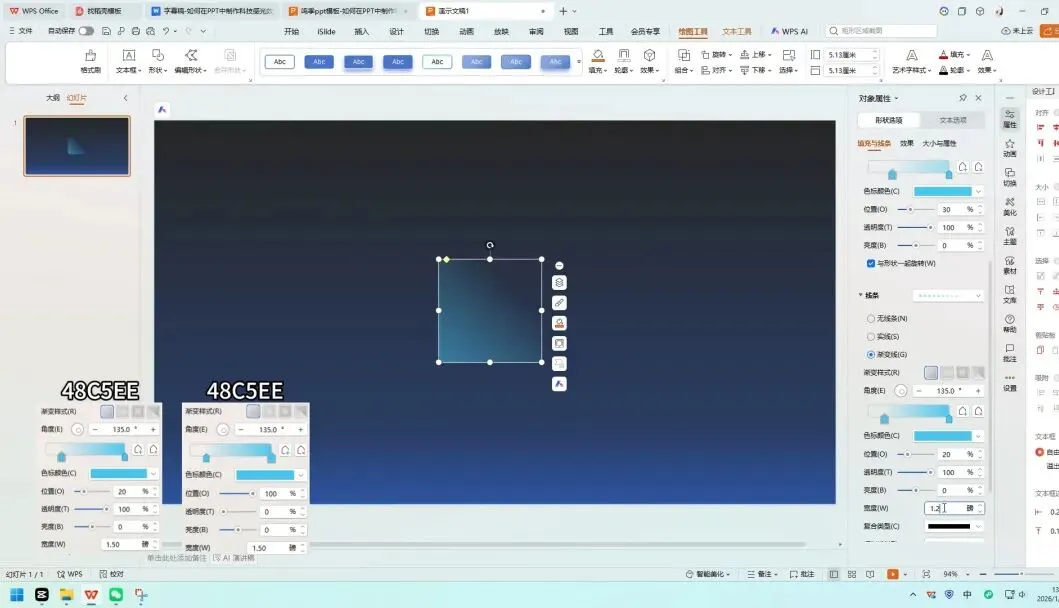Open the Design (设计) ribbon tab

point(396,32)
